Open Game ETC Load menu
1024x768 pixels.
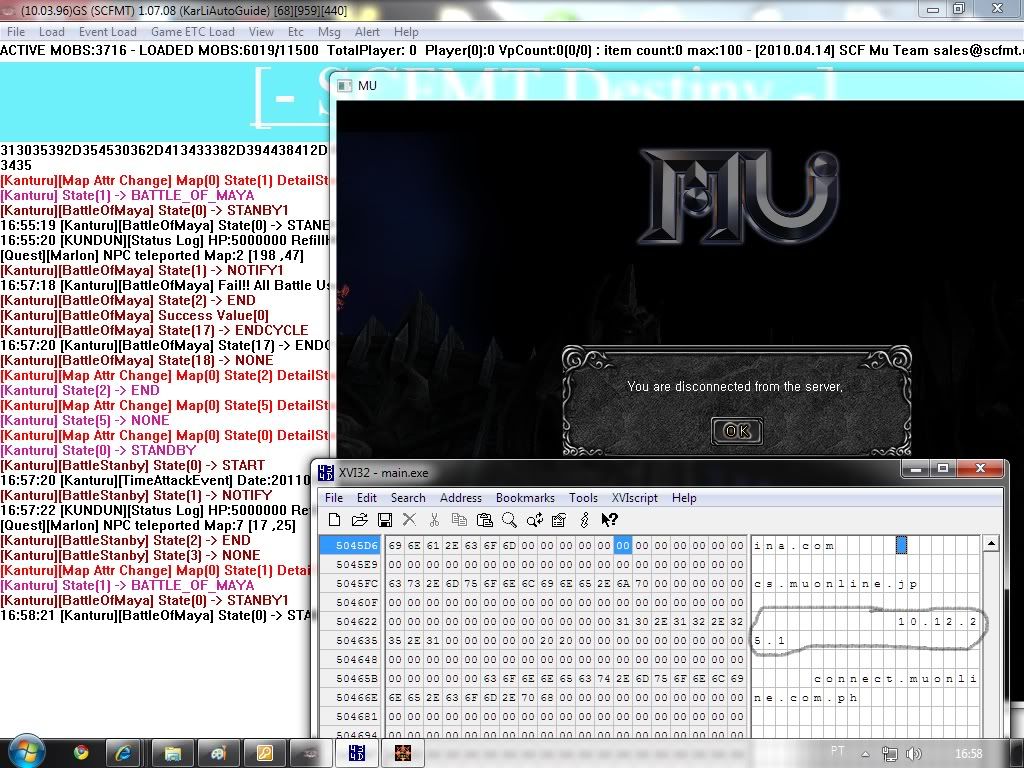pos(193,32)
